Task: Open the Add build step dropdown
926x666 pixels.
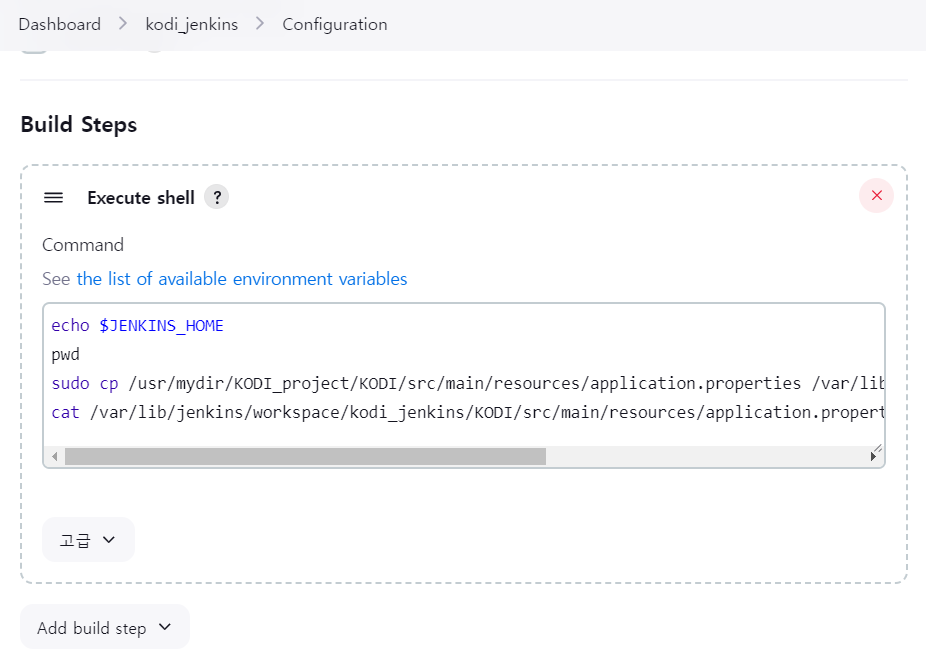Action: click(x=105, y=627)
